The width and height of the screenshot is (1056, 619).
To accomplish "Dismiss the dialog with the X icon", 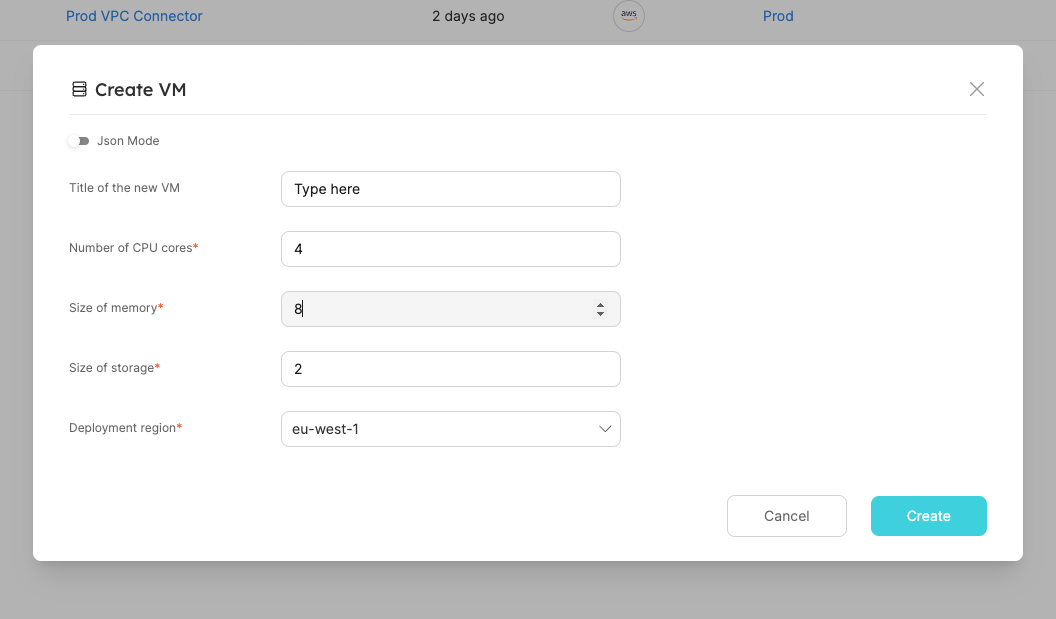I will tap(977, 89).
